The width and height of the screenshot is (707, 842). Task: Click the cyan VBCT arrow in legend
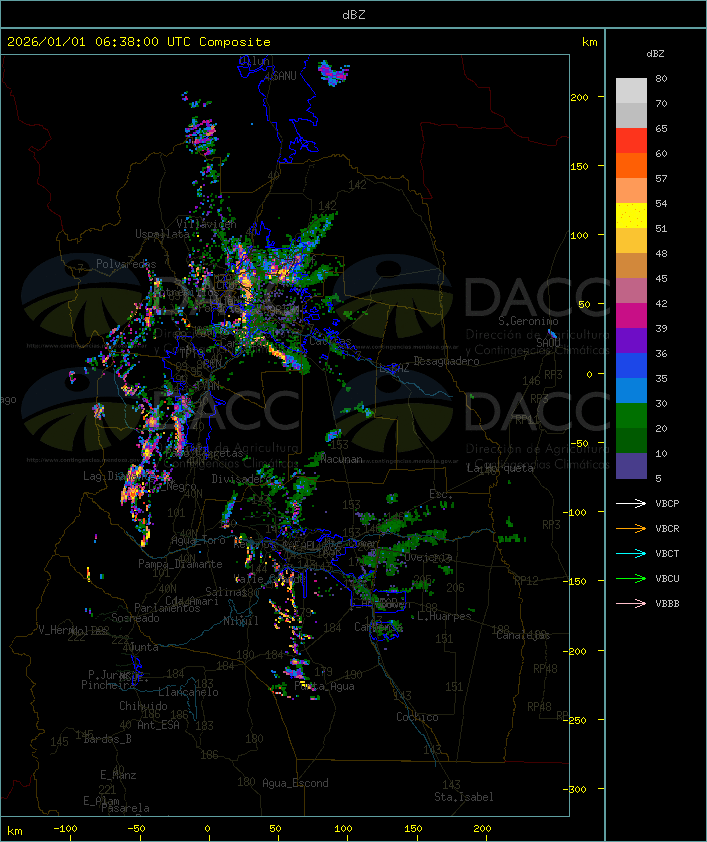pos(631,554)
